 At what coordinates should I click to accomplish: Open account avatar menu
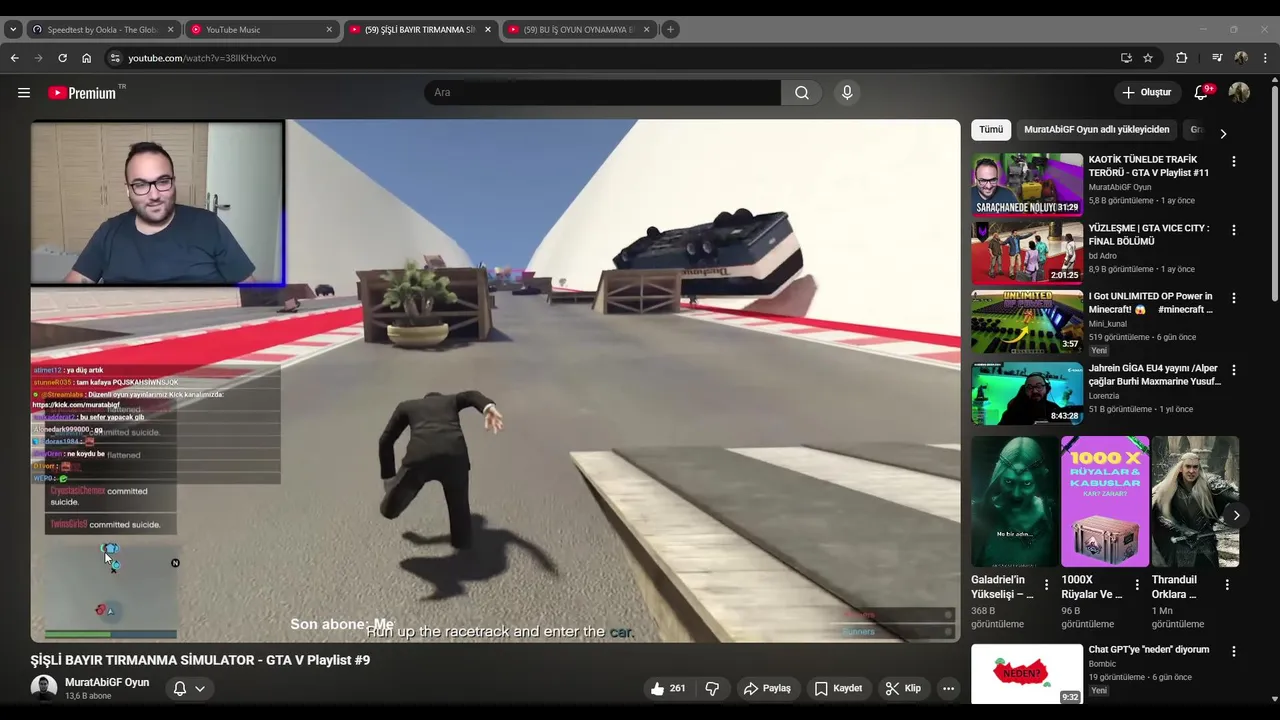[x=1239, y=93]
